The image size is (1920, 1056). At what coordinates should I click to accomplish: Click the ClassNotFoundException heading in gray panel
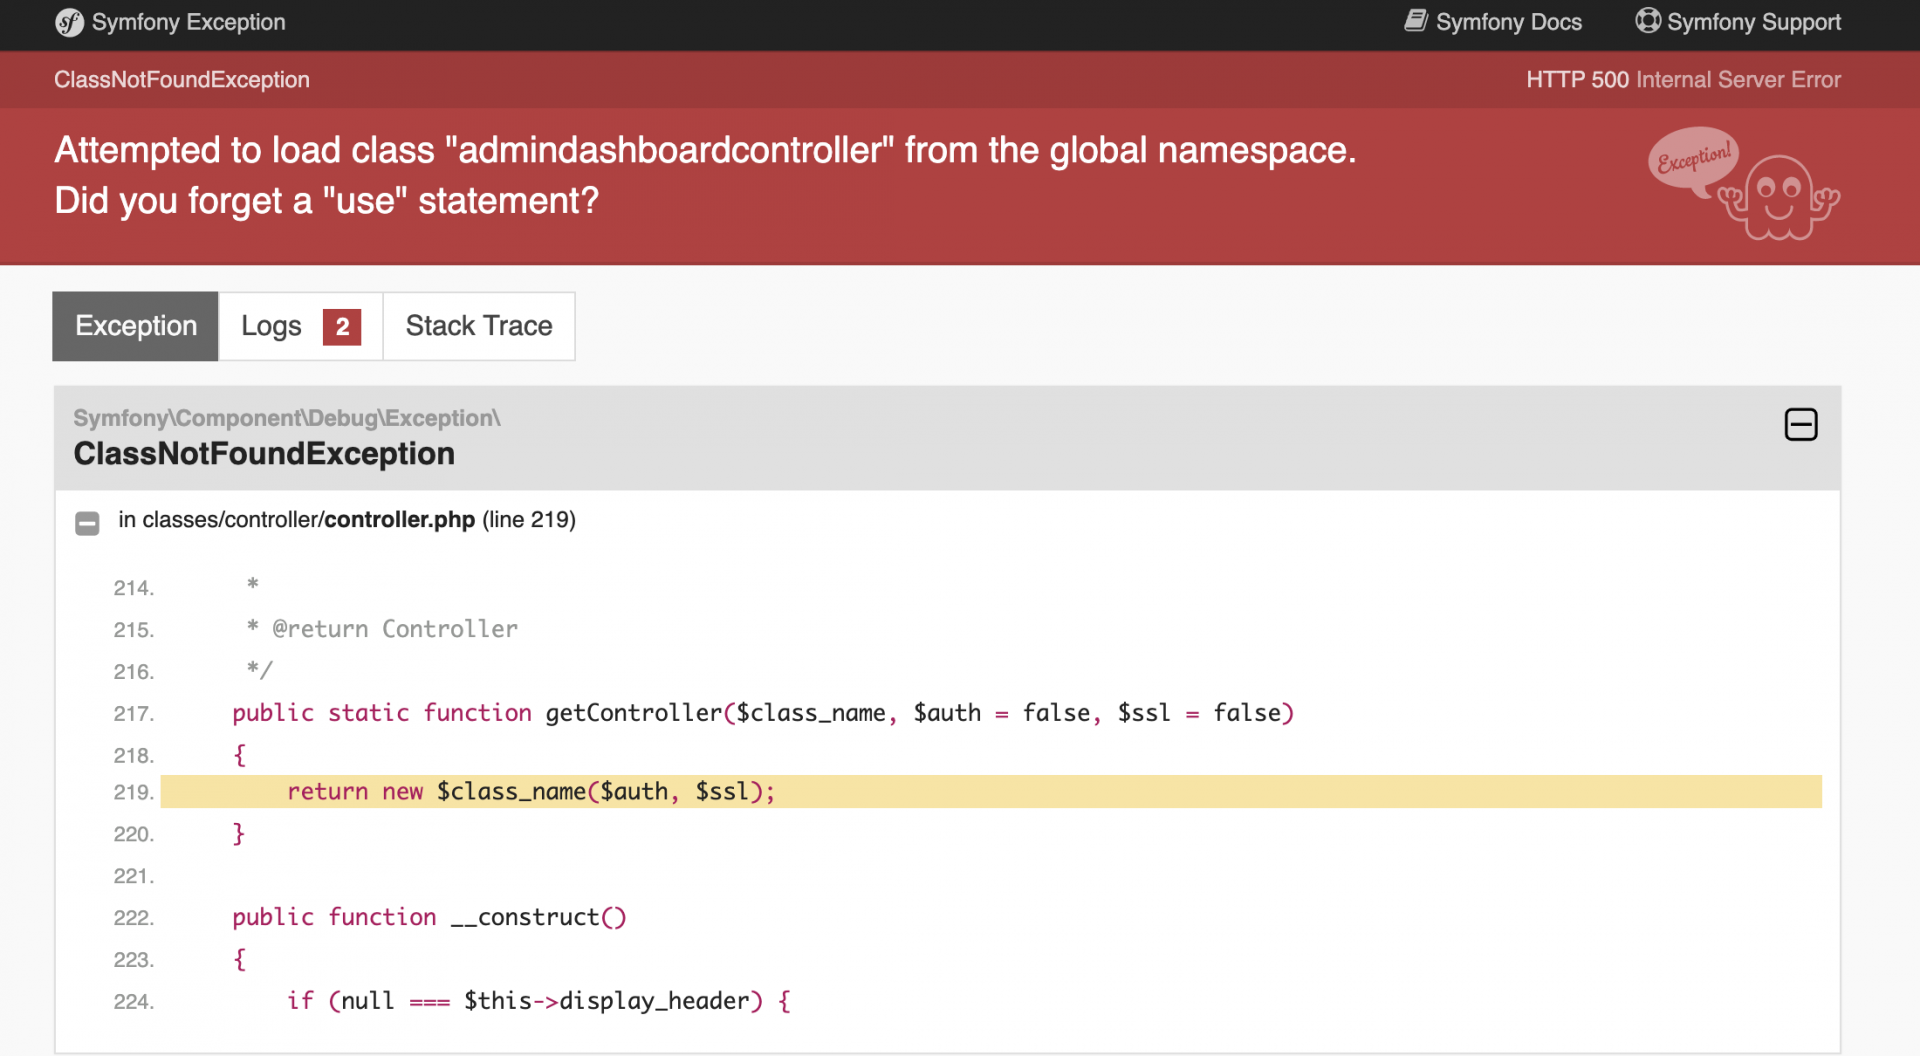pos(264,454)
